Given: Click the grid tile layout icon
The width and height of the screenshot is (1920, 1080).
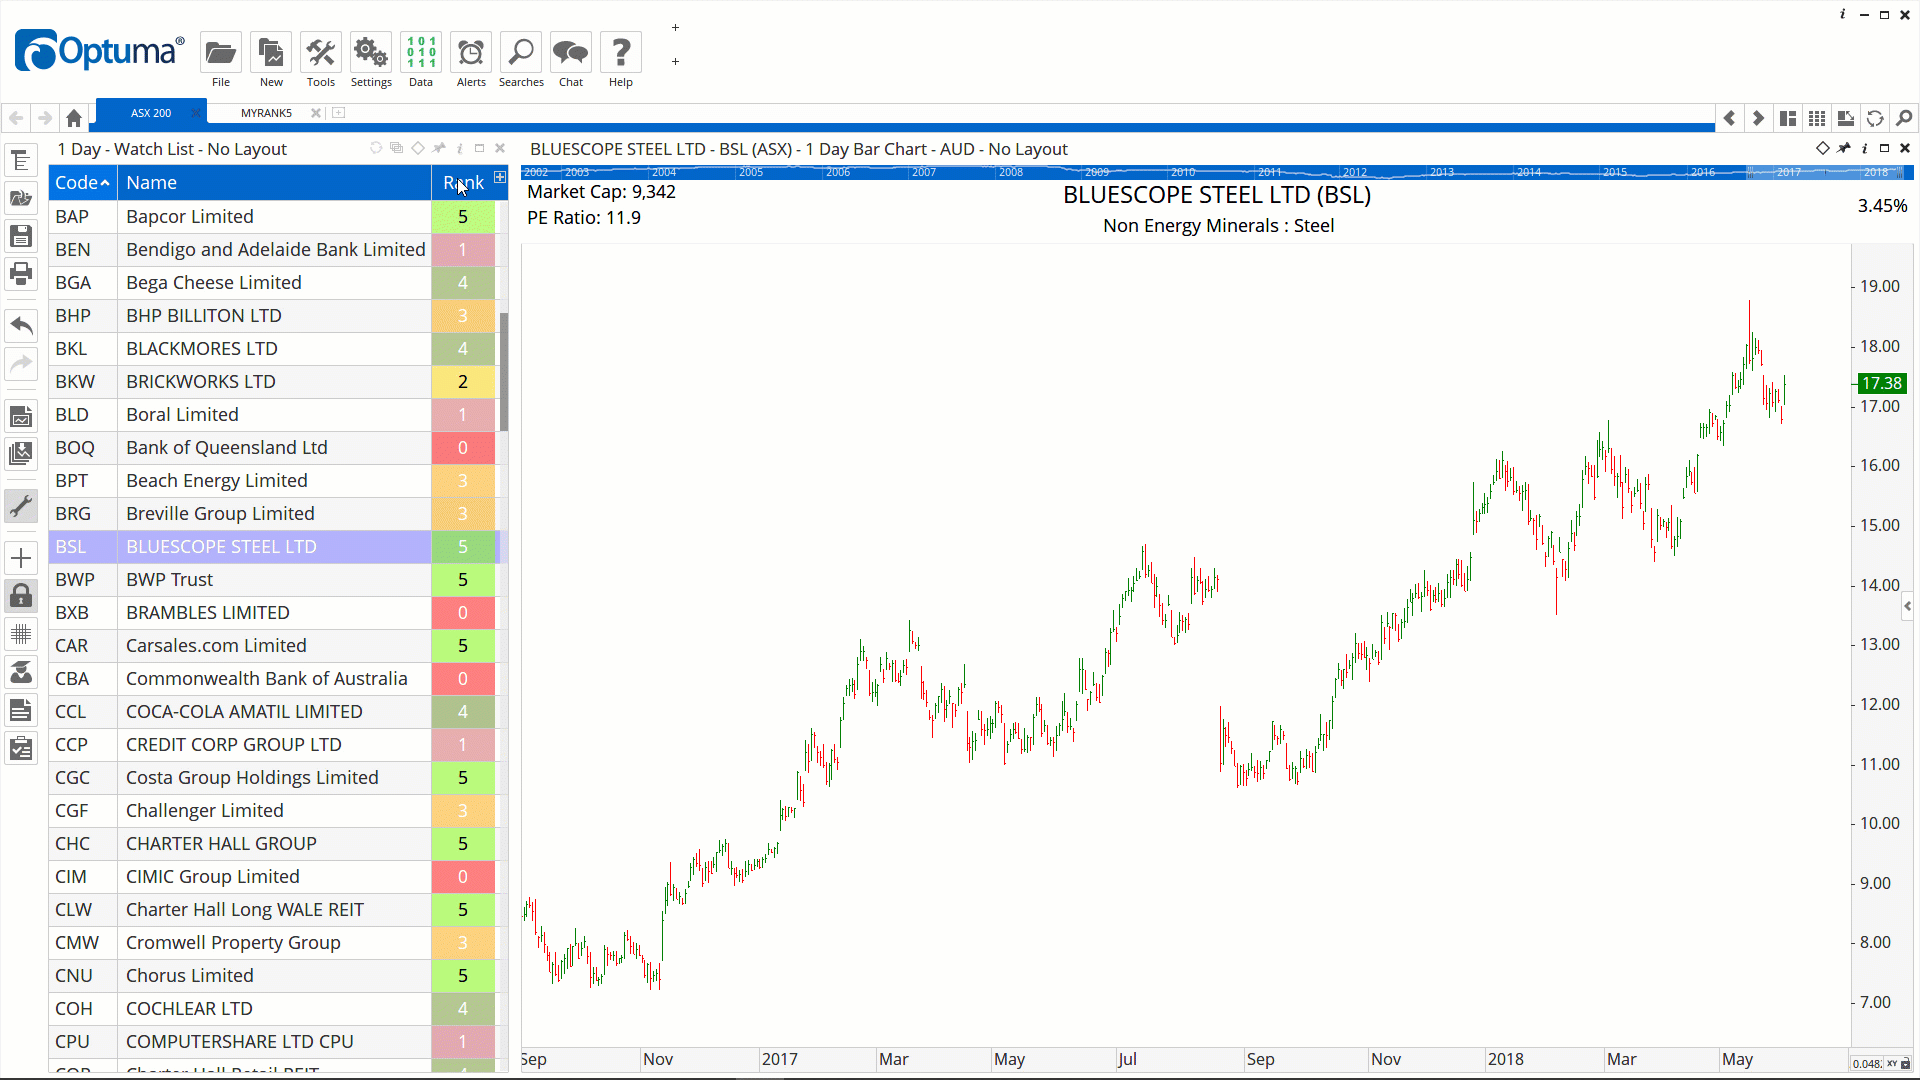Looking at the screenshot, I should click(x=1817, y=118).
